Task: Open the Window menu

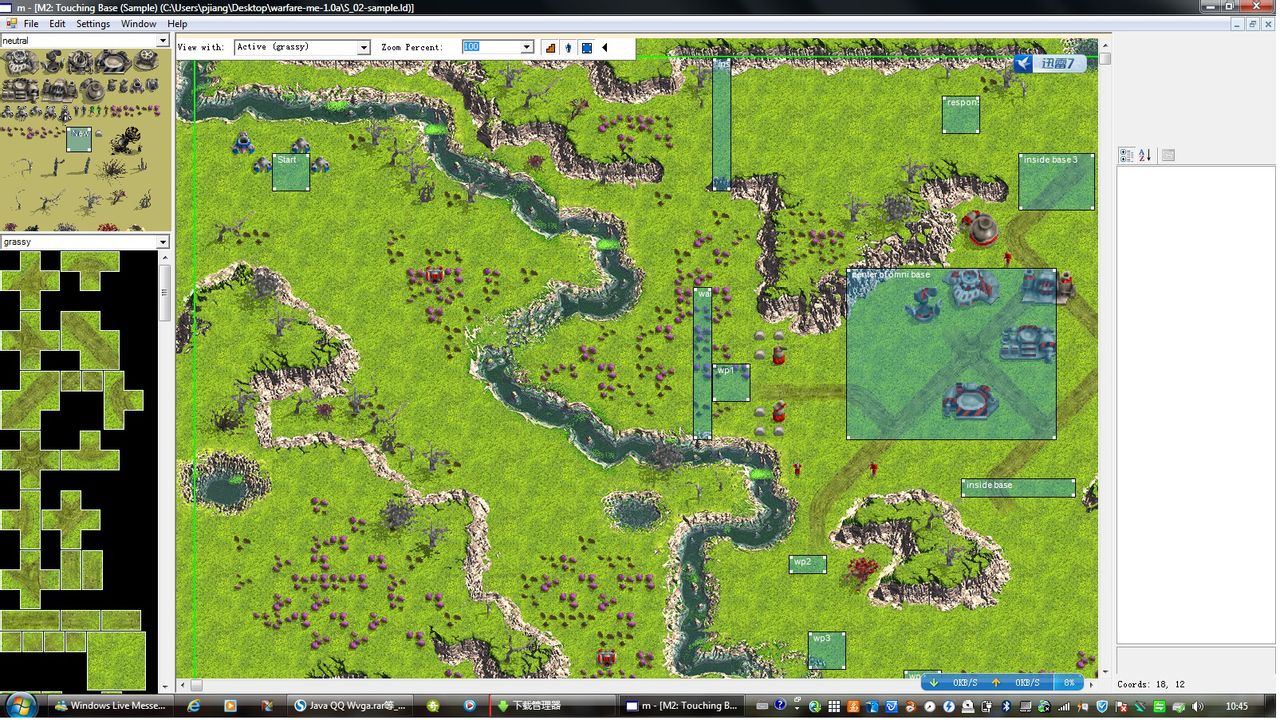Action: click(138, 24)
